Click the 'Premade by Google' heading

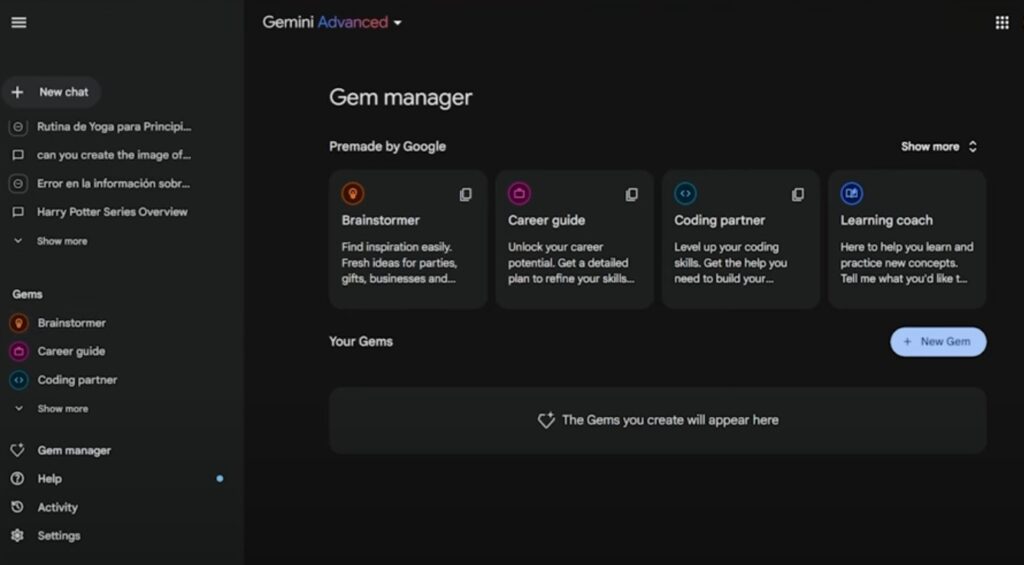click(x=387, y=146)
